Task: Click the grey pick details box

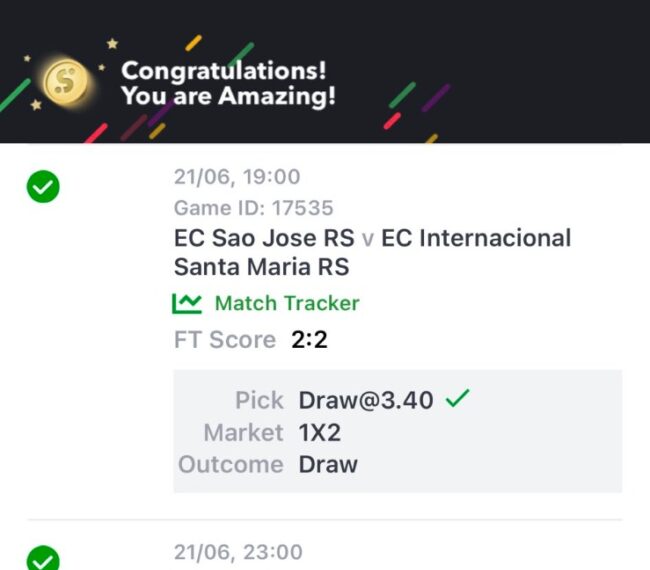Action: coord(398,431)
